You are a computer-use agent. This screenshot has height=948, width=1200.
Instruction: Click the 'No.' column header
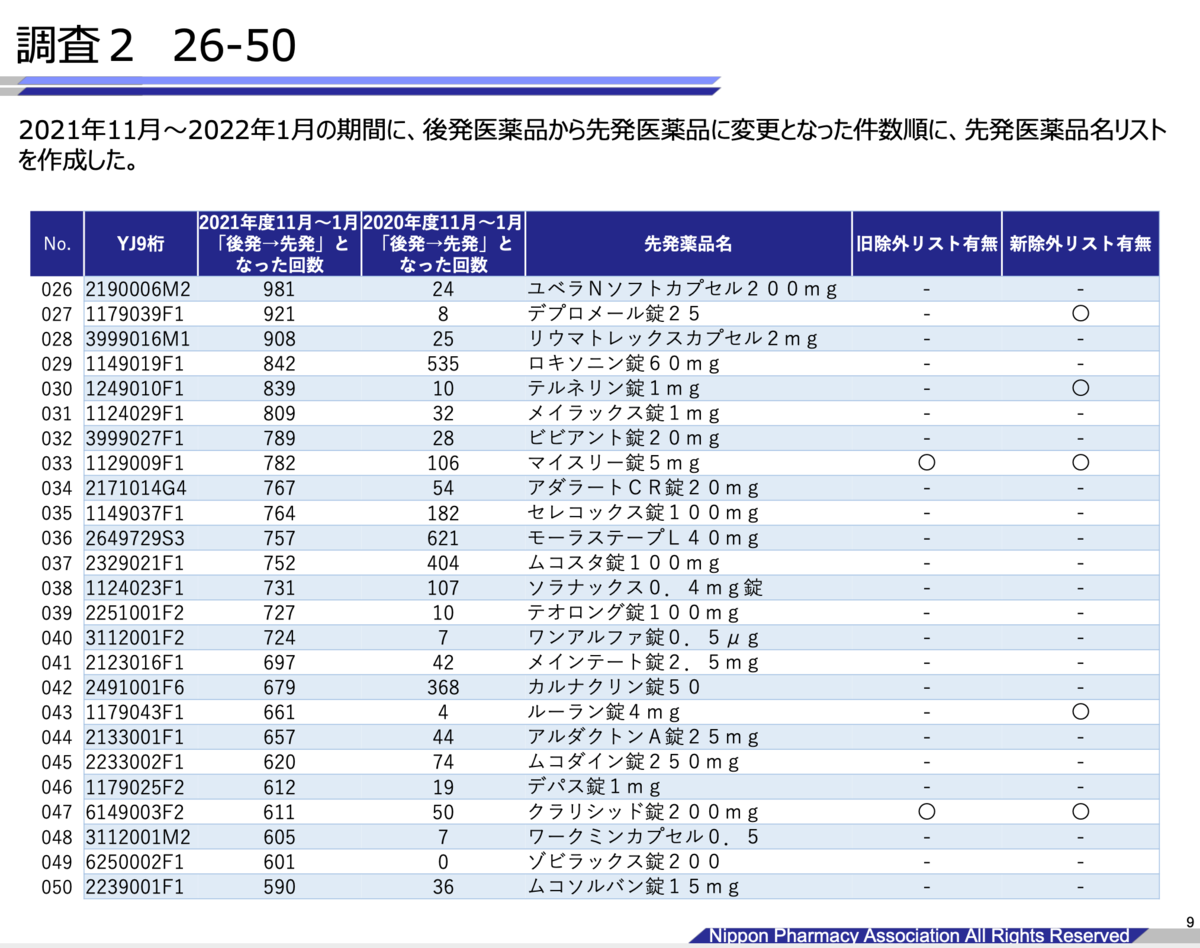[x=57, y=243]
